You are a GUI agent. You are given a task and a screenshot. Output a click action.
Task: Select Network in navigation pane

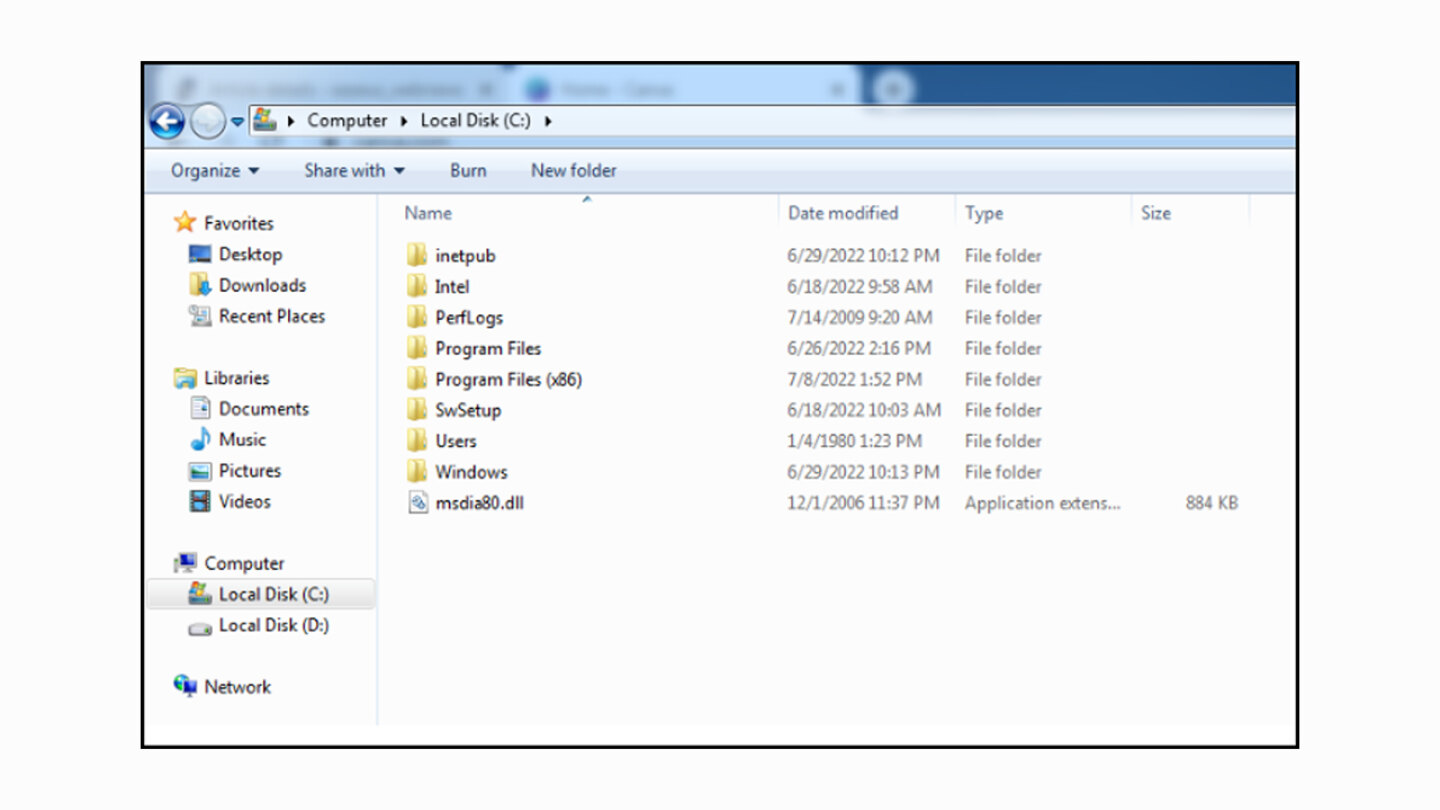(x=238, y=687)
